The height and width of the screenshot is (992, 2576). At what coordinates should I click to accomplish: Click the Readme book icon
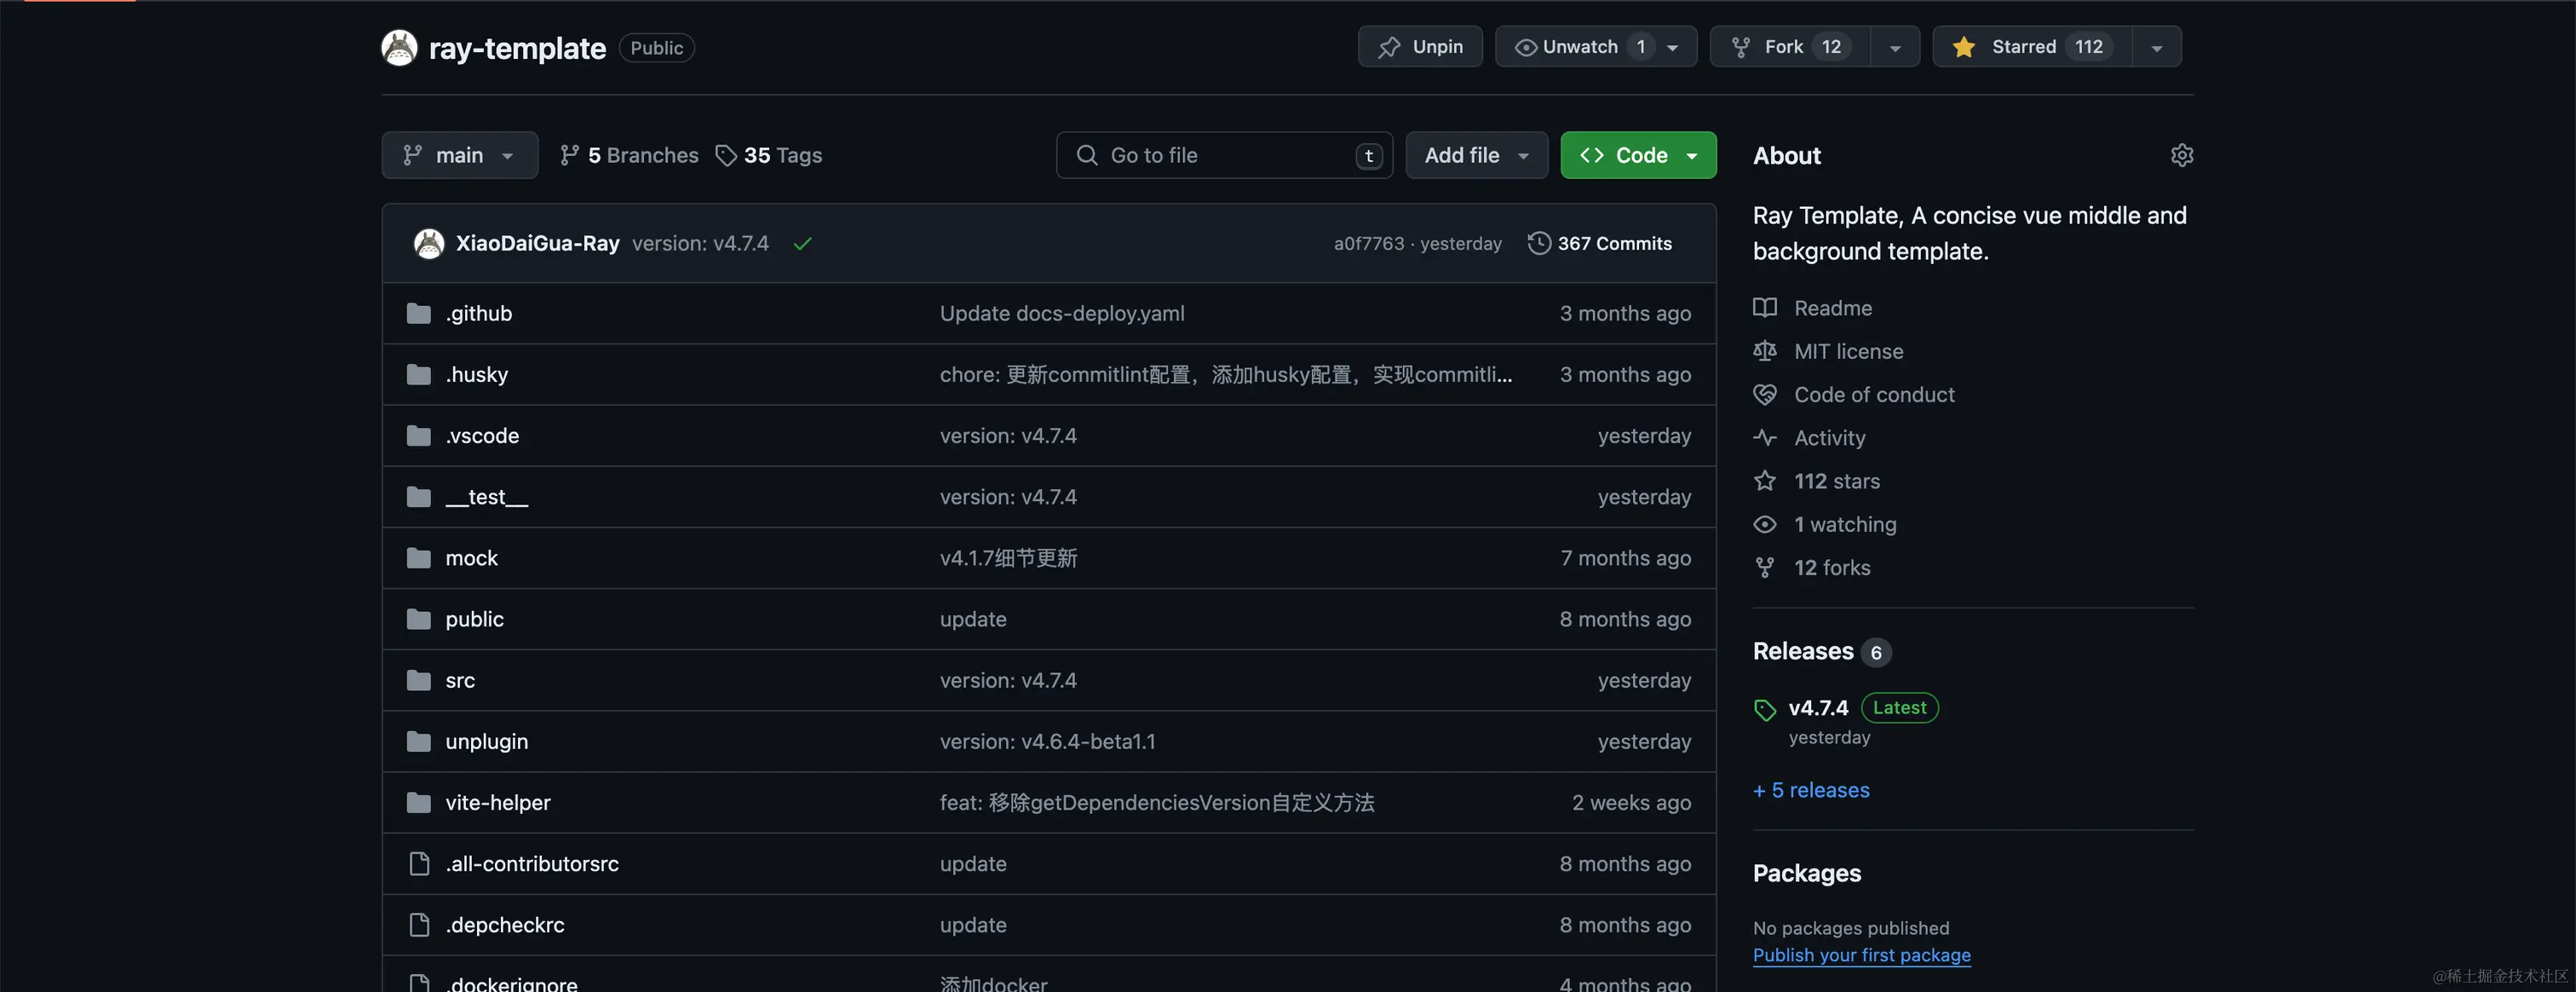tap(1765, 307)
